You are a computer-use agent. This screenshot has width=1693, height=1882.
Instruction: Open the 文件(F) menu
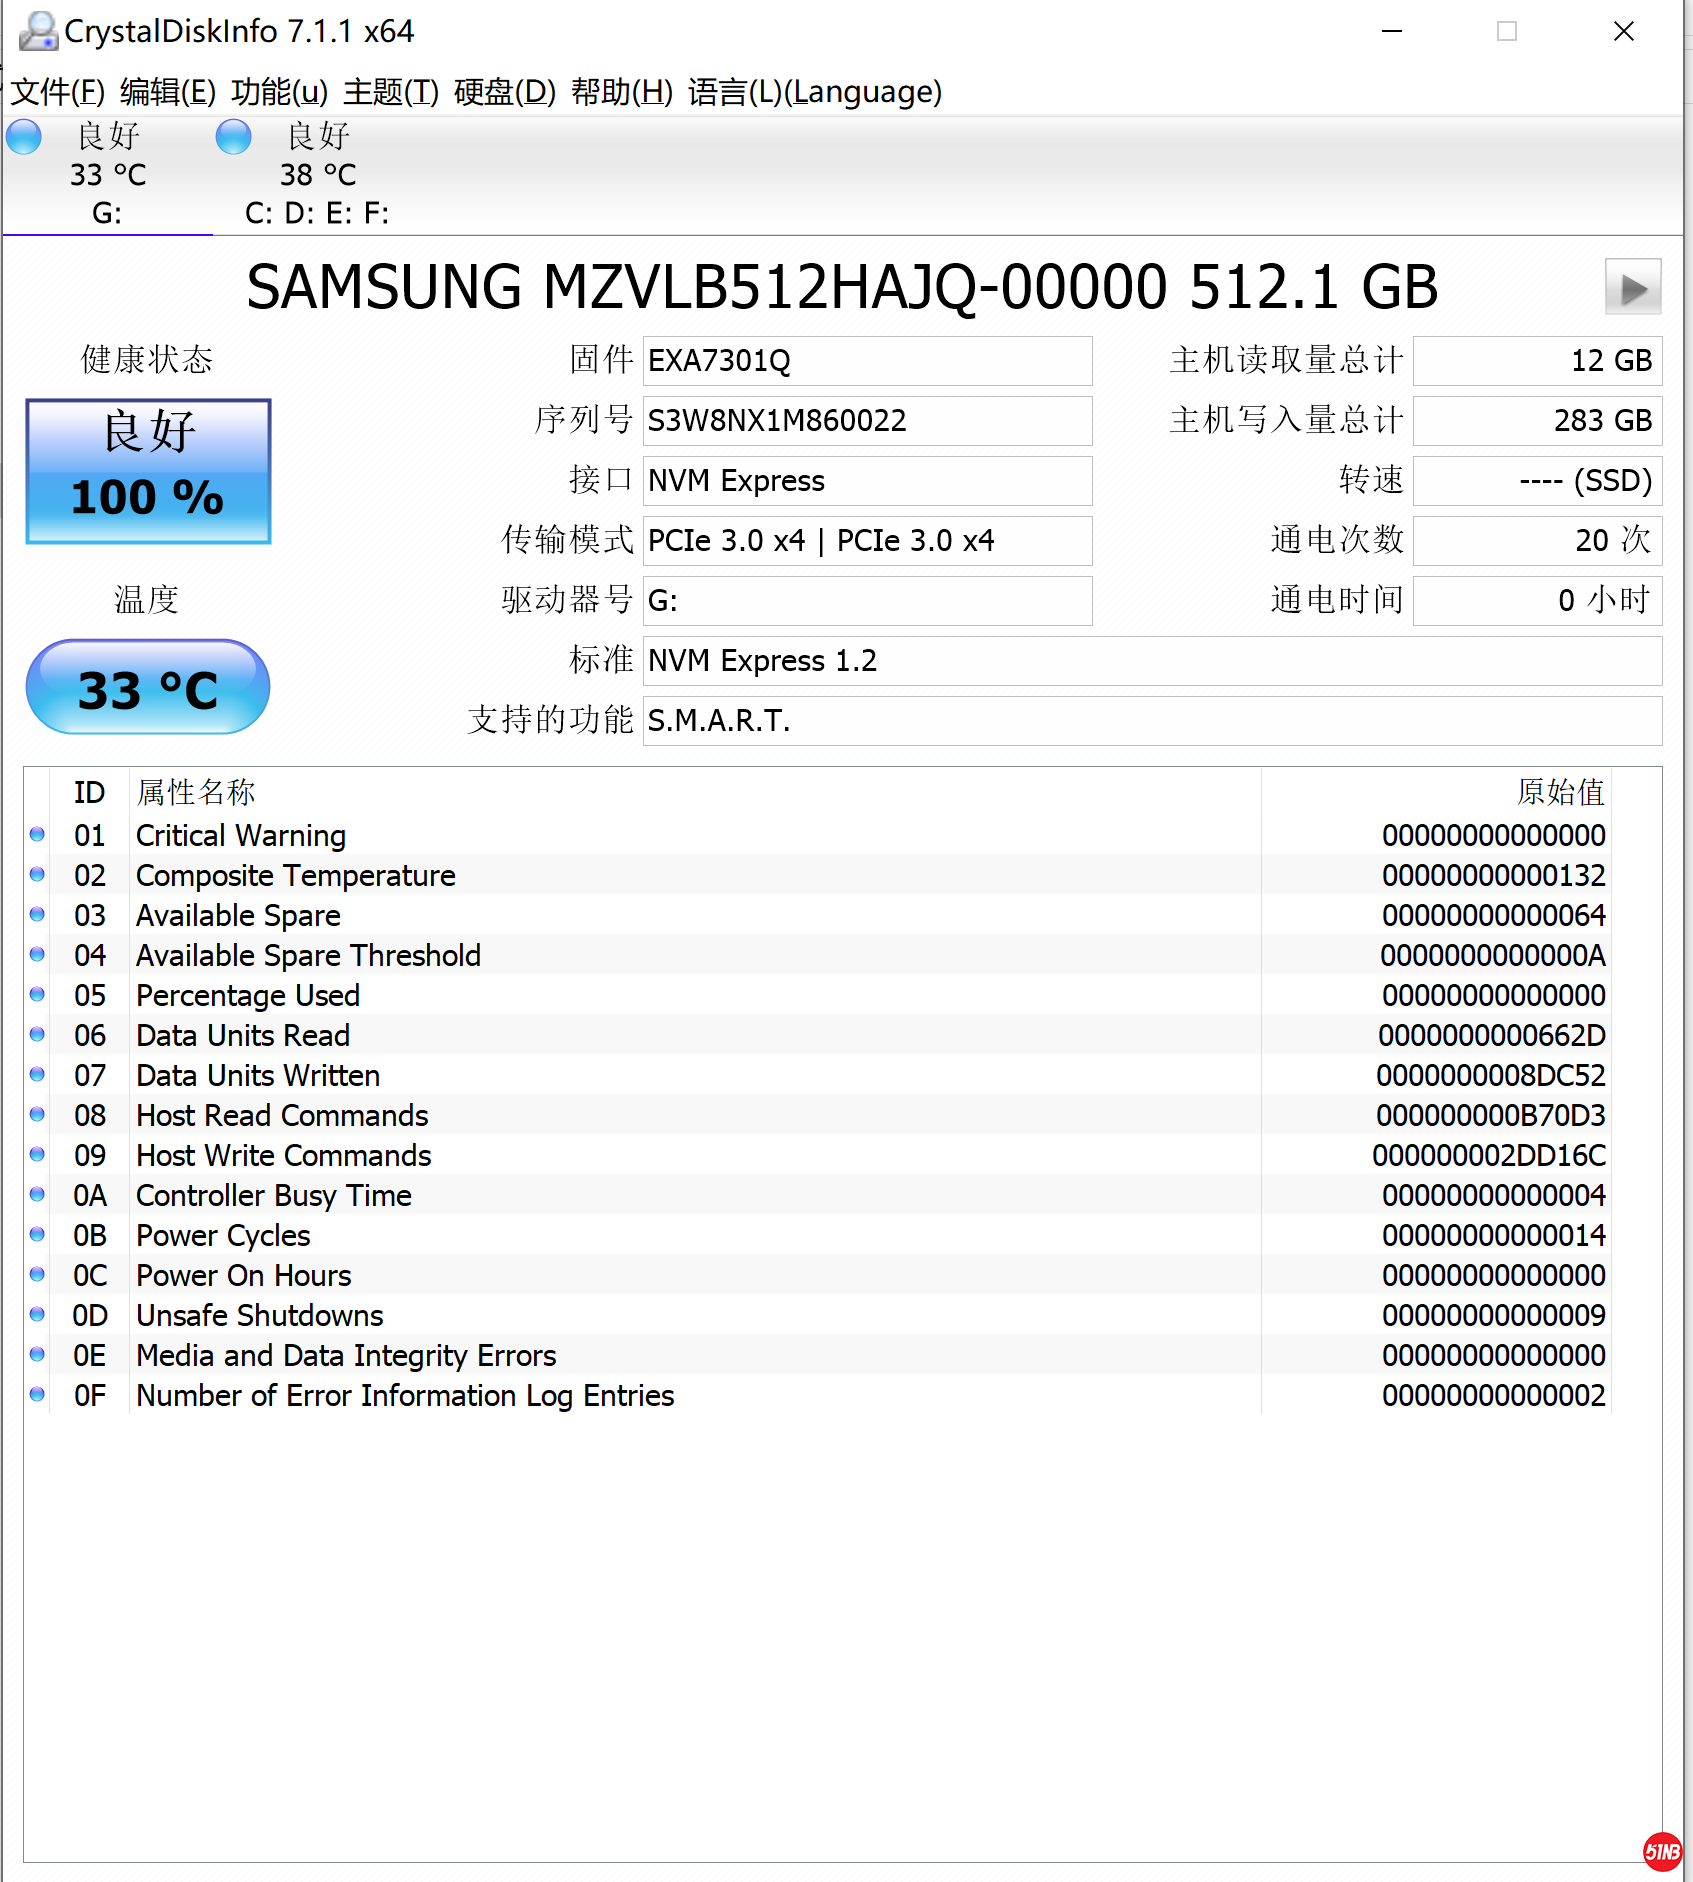57,92
